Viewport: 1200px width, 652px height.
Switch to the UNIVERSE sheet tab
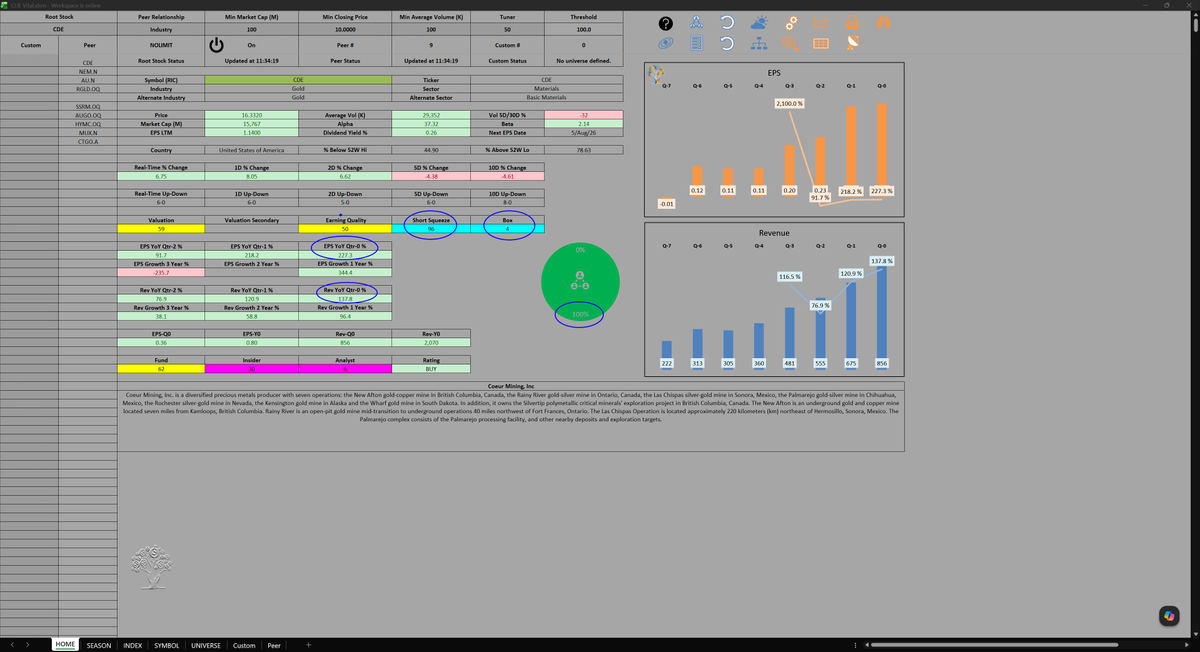[206, 645]
